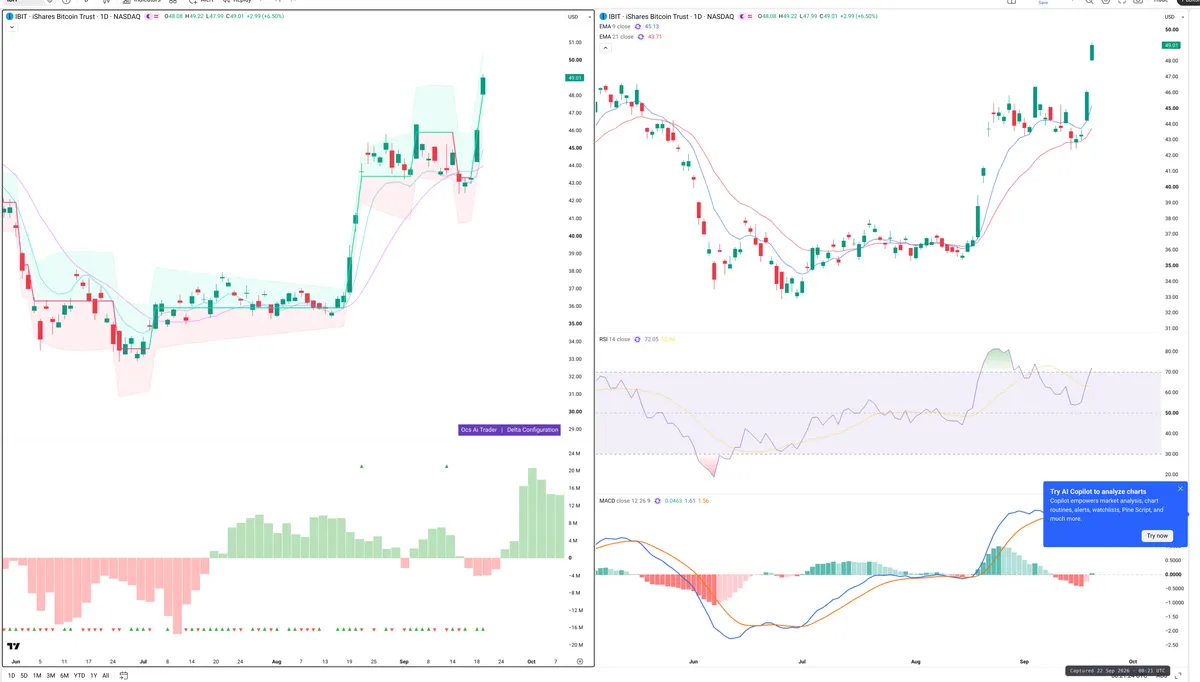Click the -2.00 level on MACD axis
The image size is (1200, 682).
click(1171, 631)
